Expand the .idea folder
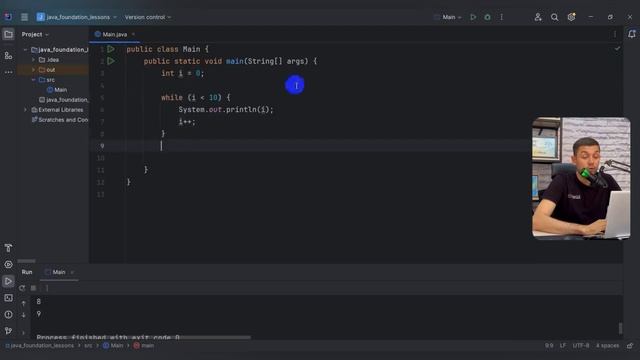 point(33,60)
